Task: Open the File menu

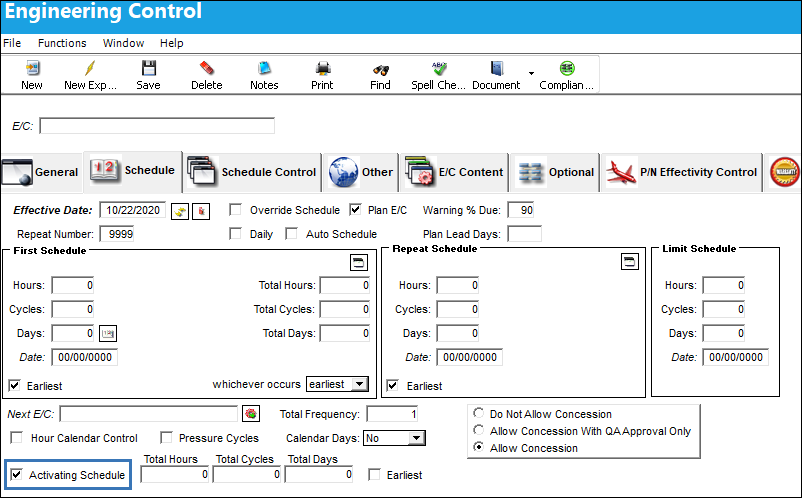Action: point(12,43)
